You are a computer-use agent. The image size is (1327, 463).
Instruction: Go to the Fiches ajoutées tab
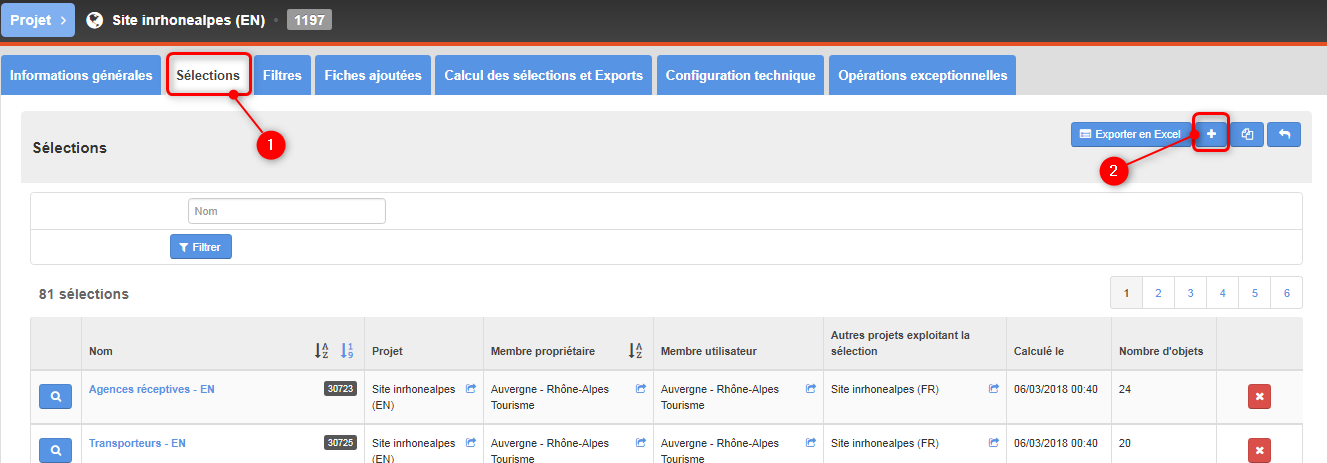[373, 75]
